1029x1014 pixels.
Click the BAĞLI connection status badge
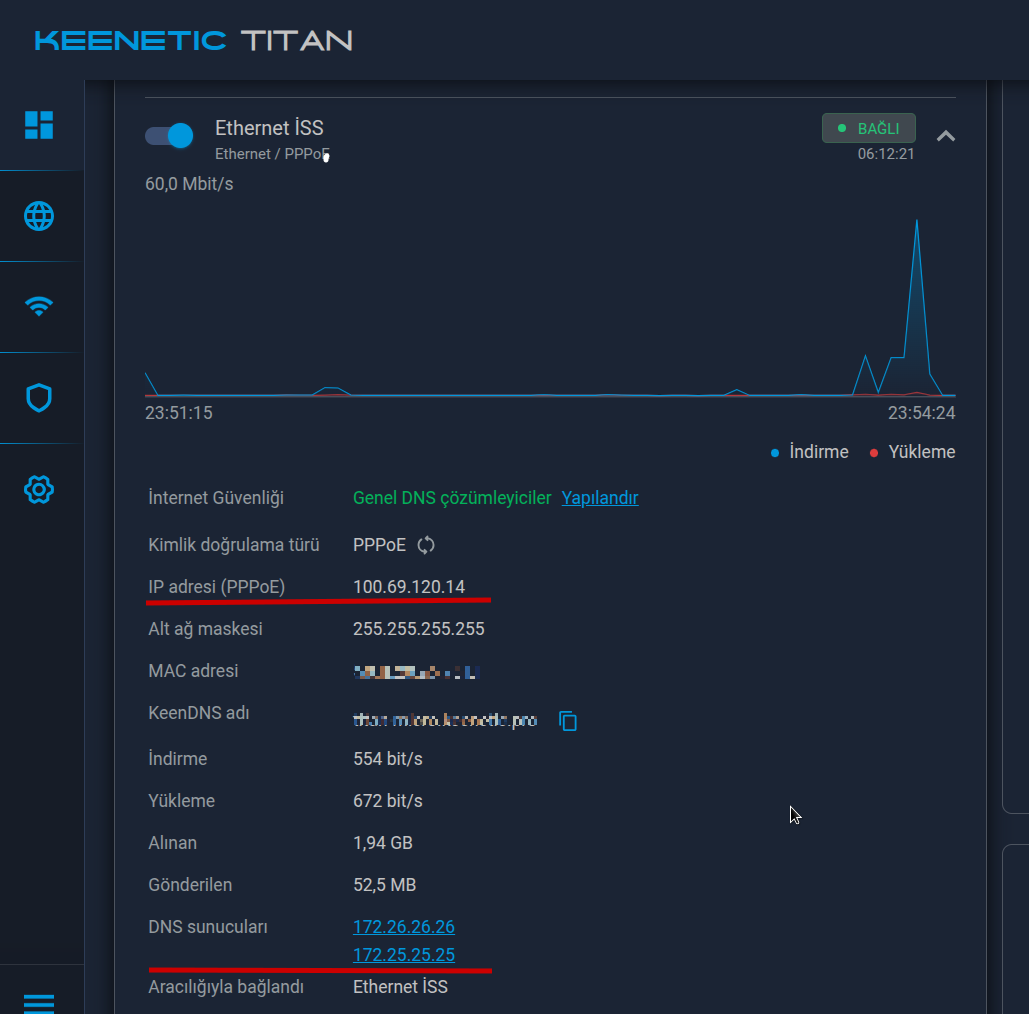coord(869,128)
